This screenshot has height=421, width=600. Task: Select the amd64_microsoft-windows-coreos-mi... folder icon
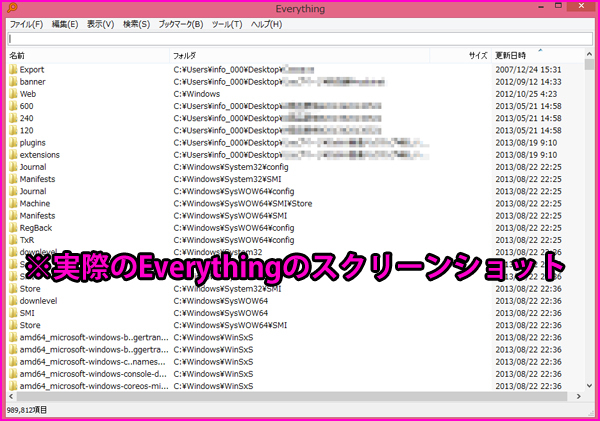13,386
